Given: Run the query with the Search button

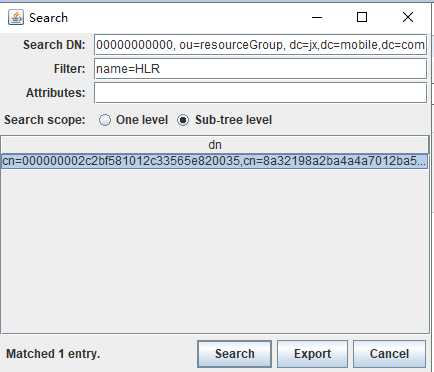Looking at the screenshot, I should (235, 354).
